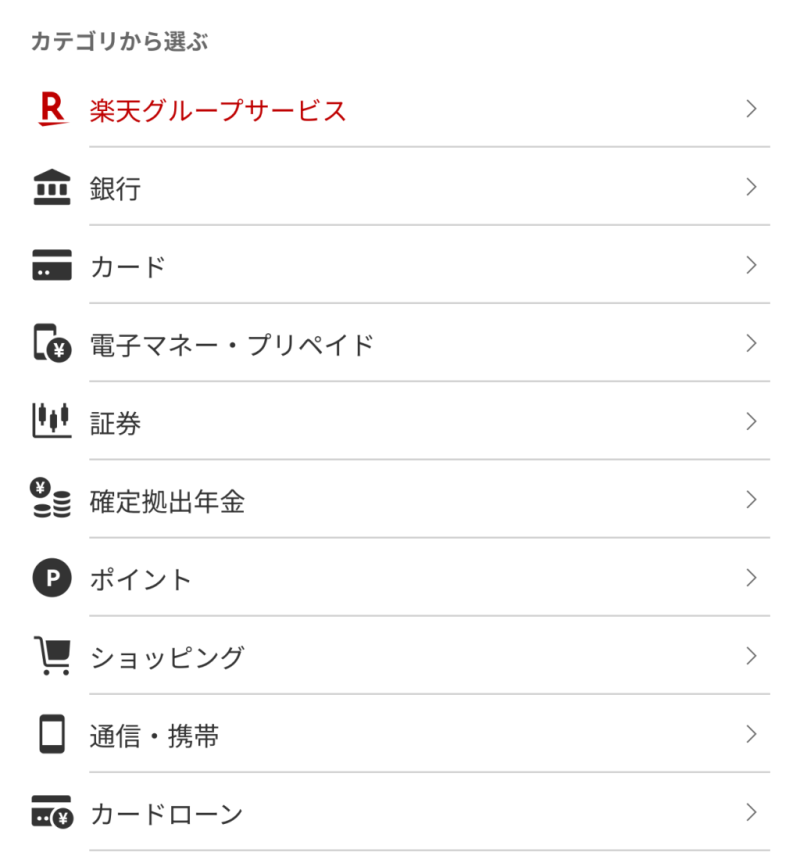
Task: Open the カードローン category text
Action: point(167,815)
